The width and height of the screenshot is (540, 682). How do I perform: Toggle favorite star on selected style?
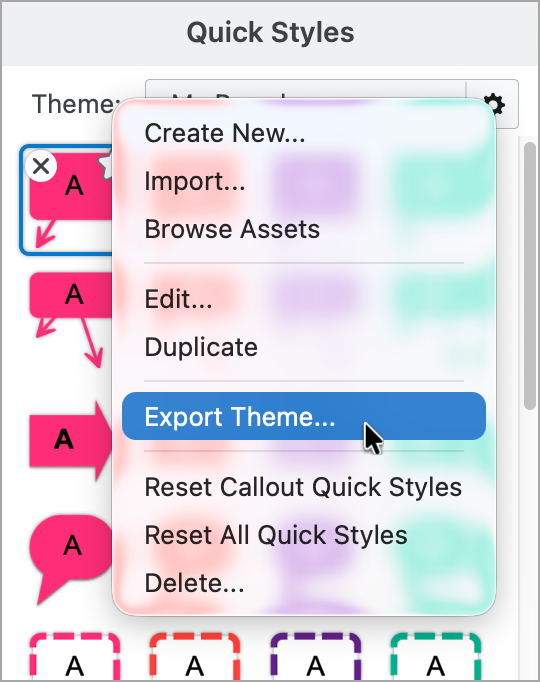106,166
